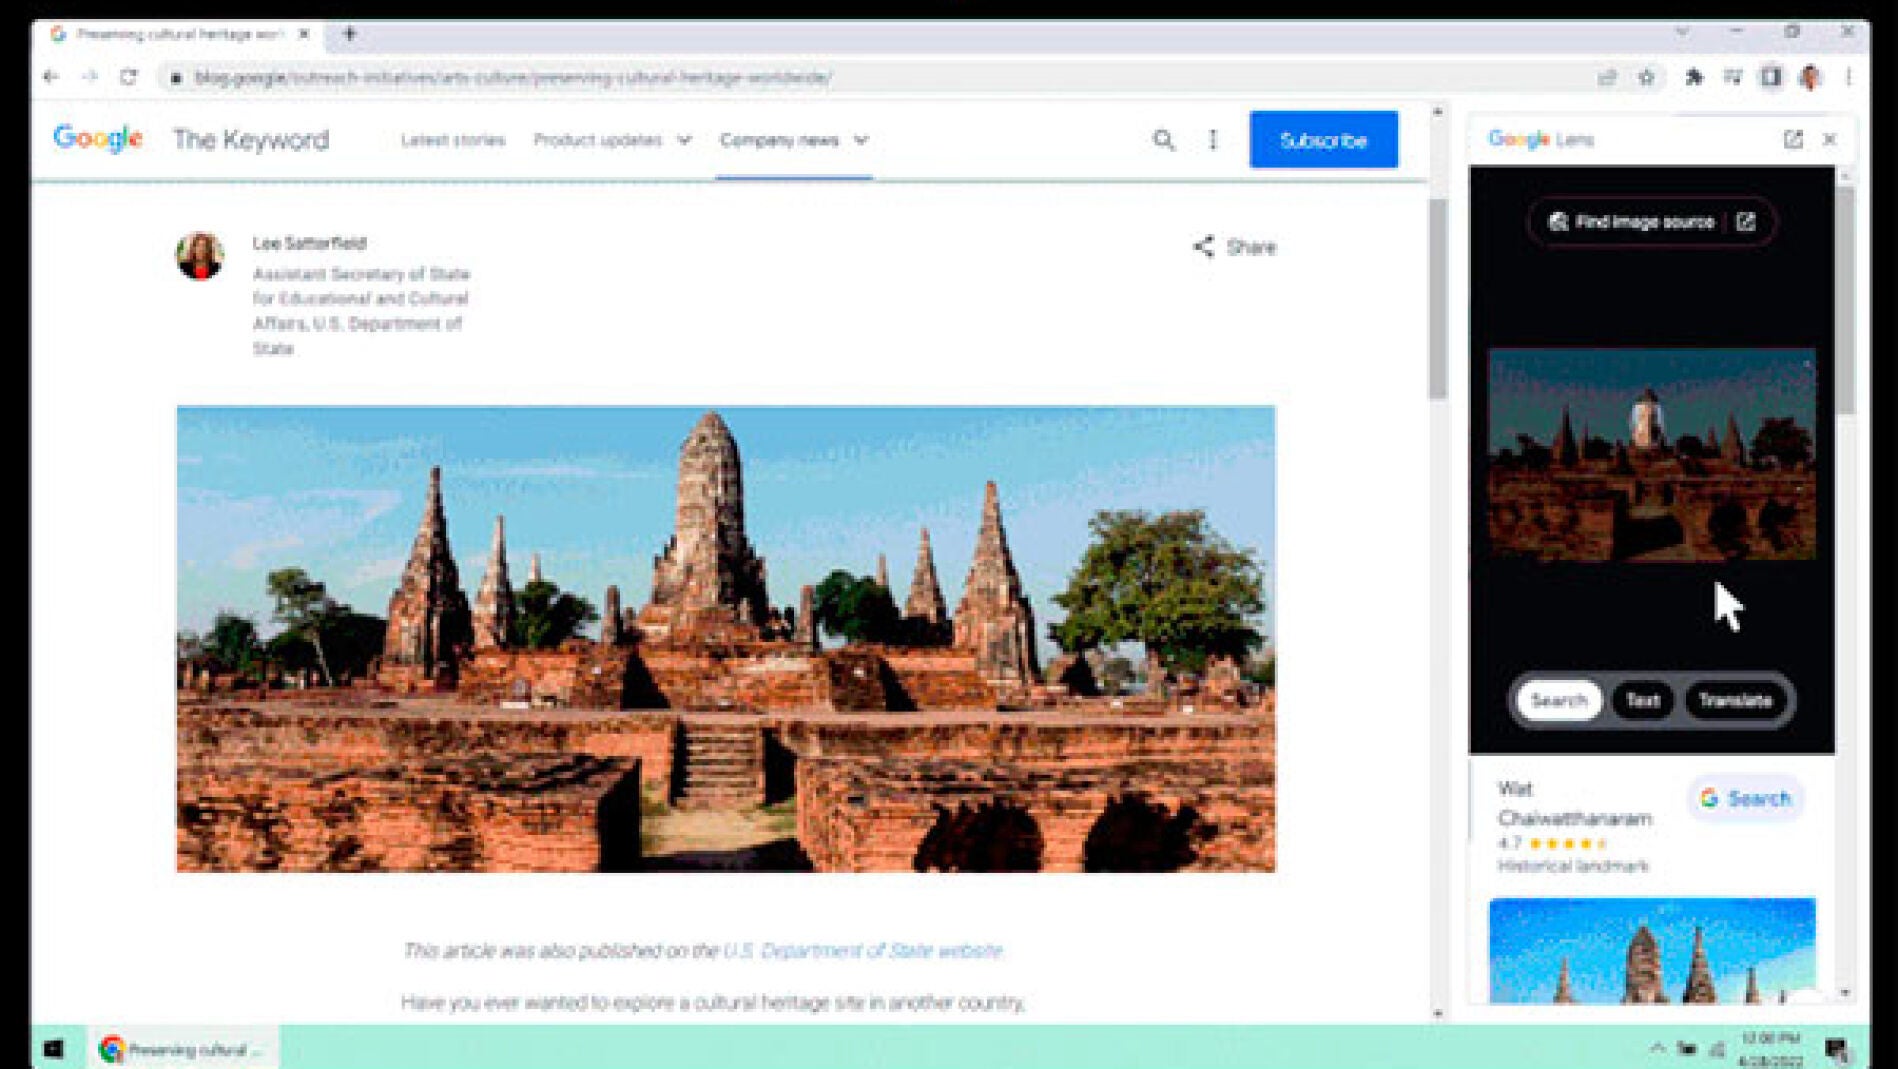Image resolution: width=1898 pixels, height=1069 pixels.
Task: Show hidden system tray icons
Action: pos(1657,1048)
